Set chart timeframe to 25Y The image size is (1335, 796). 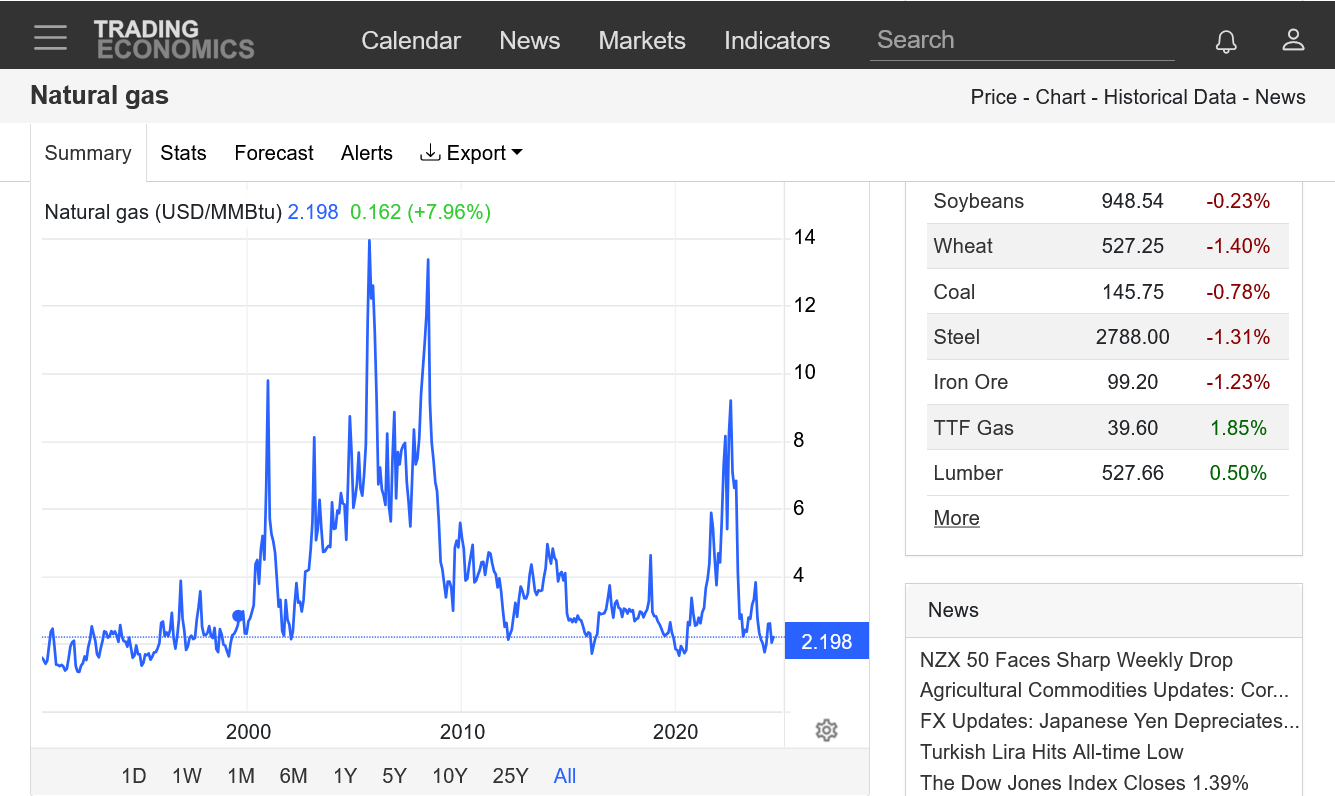510,776
